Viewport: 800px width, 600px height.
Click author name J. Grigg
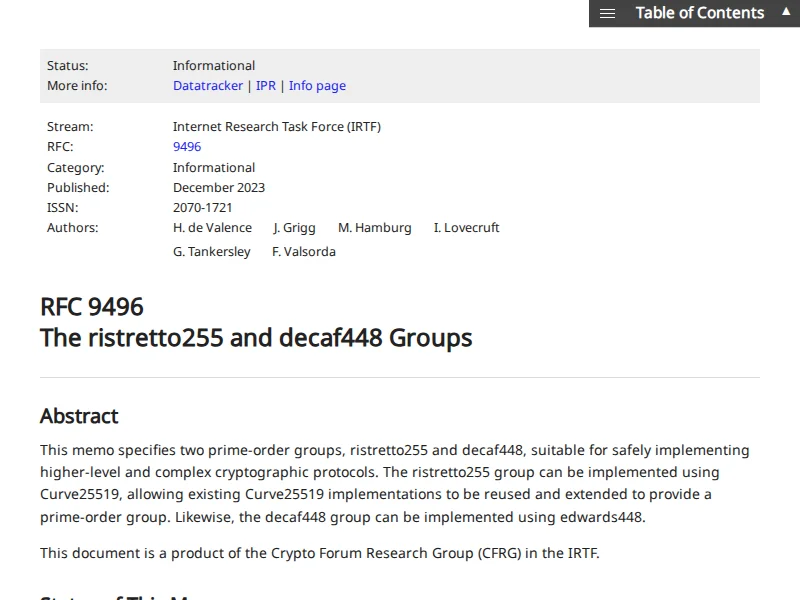pos(294,228)
